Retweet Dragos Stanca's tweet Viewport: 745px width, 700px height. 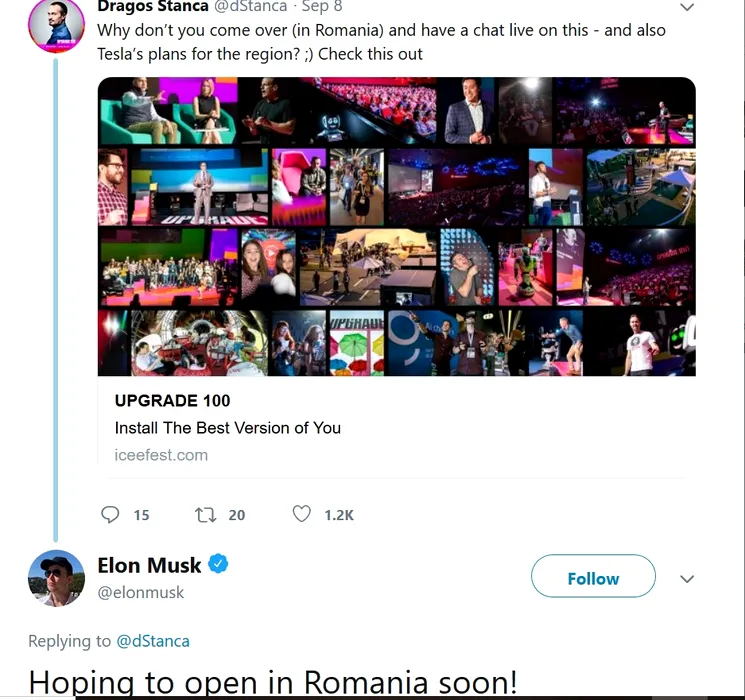pos(205,515)
